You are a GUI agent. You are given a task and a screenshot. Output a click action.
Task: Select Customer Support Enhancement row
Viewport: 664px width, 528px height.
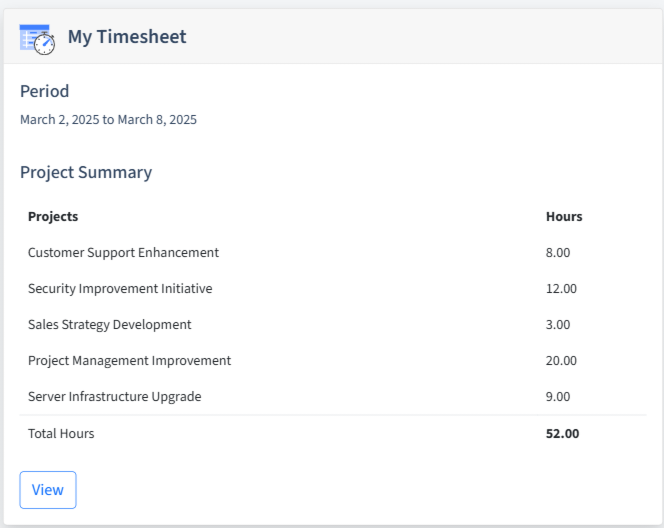333,252
